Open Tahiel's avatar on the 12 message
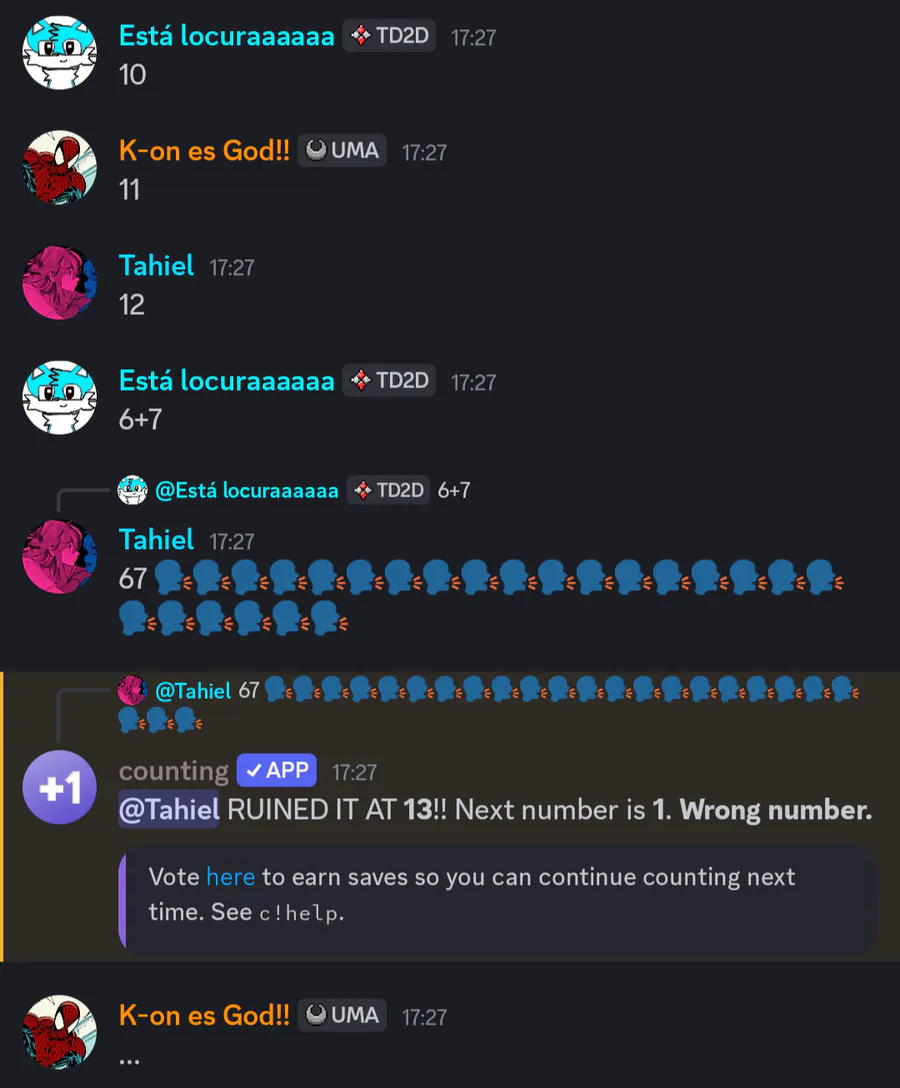Viewport: 900px width, 1088px height. coord(60,282)
